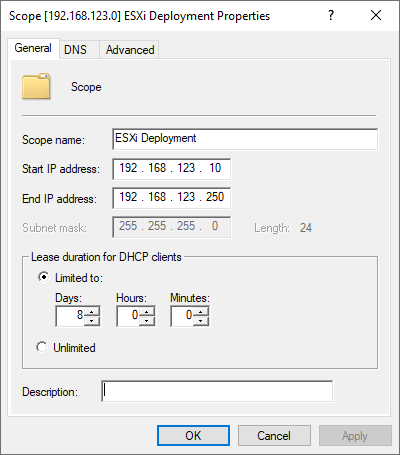Screen dimensions: 400x455
Task: Click the Cancel button
Action: [274, 436]
